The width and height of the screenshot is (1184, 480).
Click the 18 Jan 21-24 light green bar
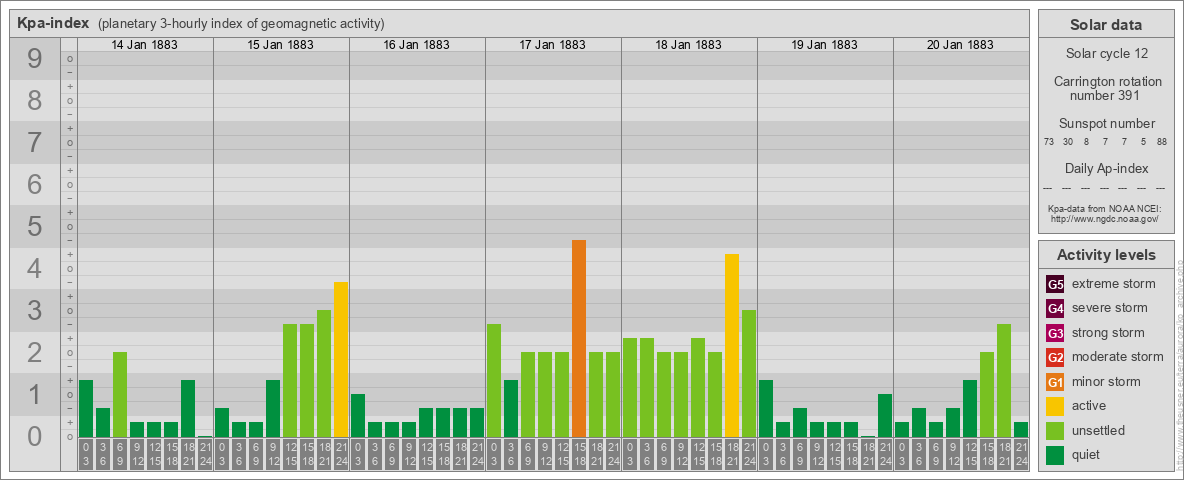[748, 374]
